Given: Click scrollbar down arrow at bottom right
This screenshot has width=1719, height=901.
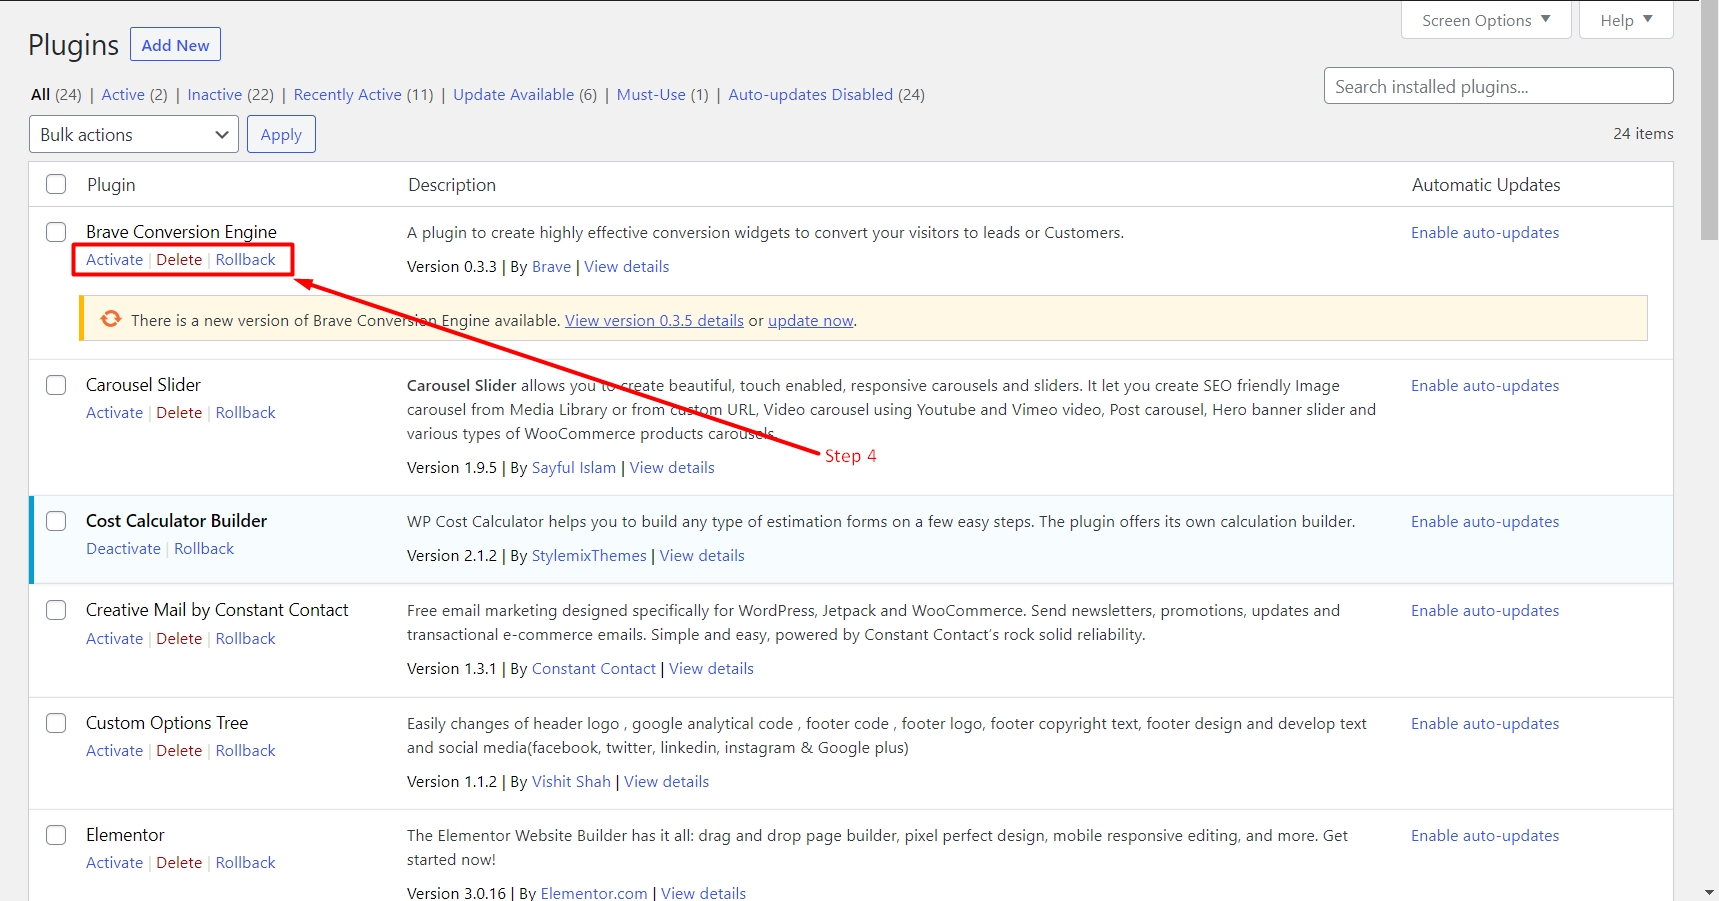Looking at the screenshot, I should coord(1709,892).
